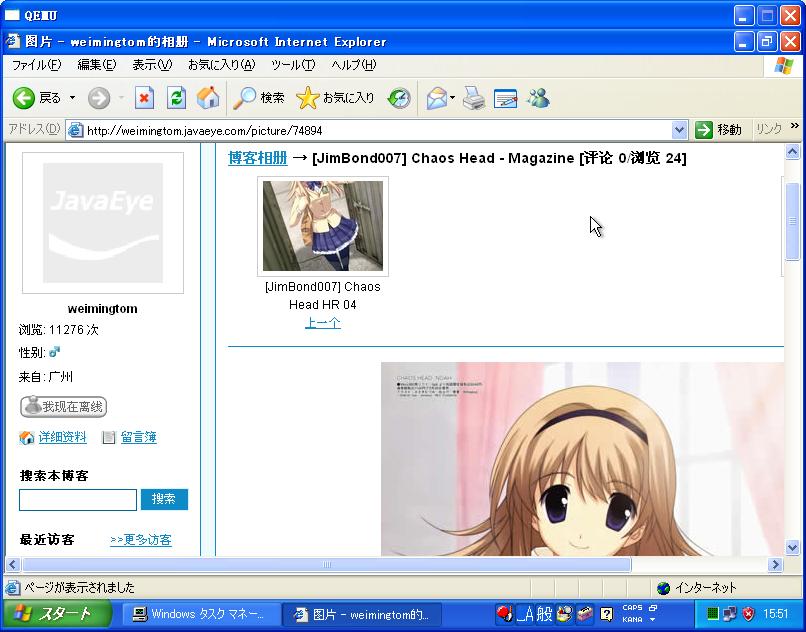
Task: Open the >>更多访客 visitors link
Action: click(141, 539)
